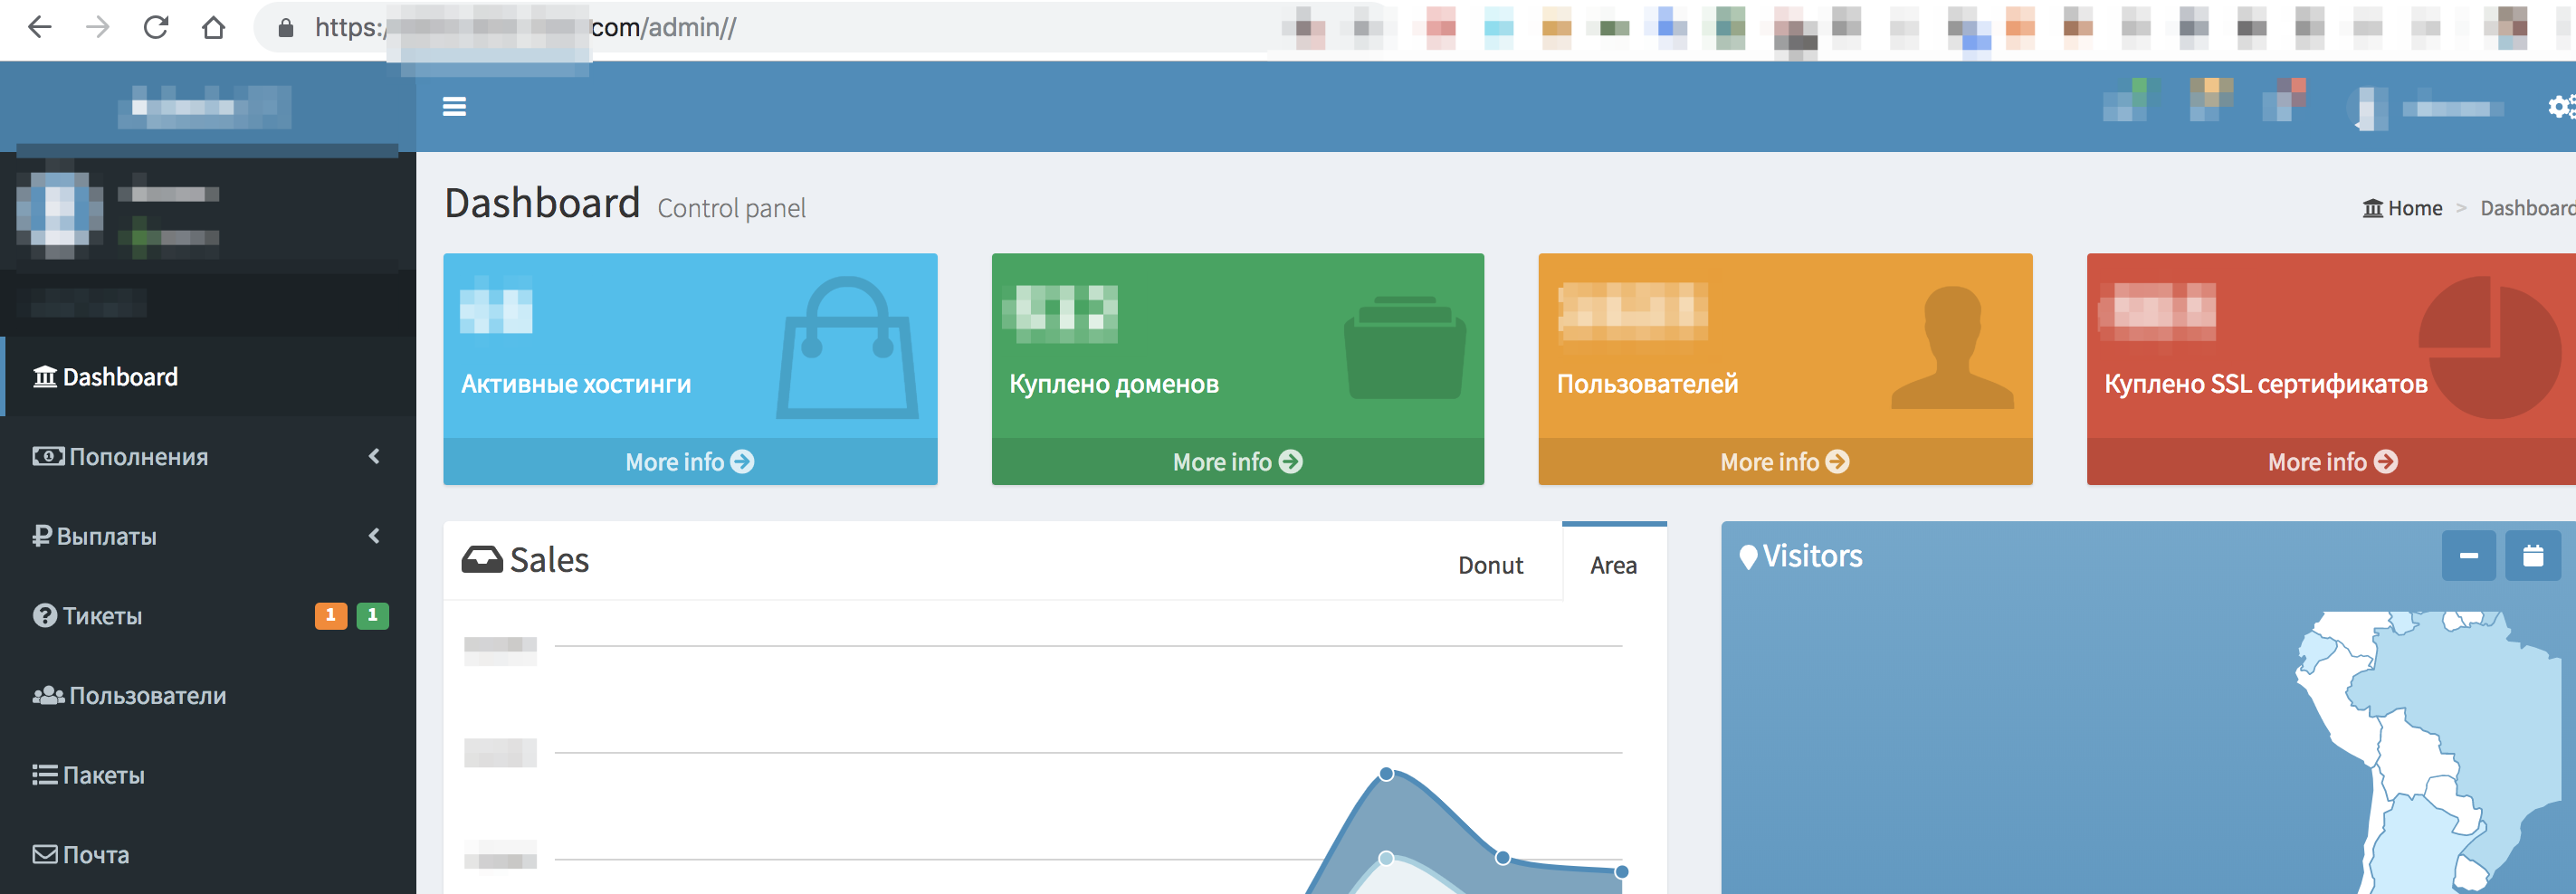Click the Control panel subtitle text
The width and height of the screenshot is (2576, 894).
coord(732,208)
